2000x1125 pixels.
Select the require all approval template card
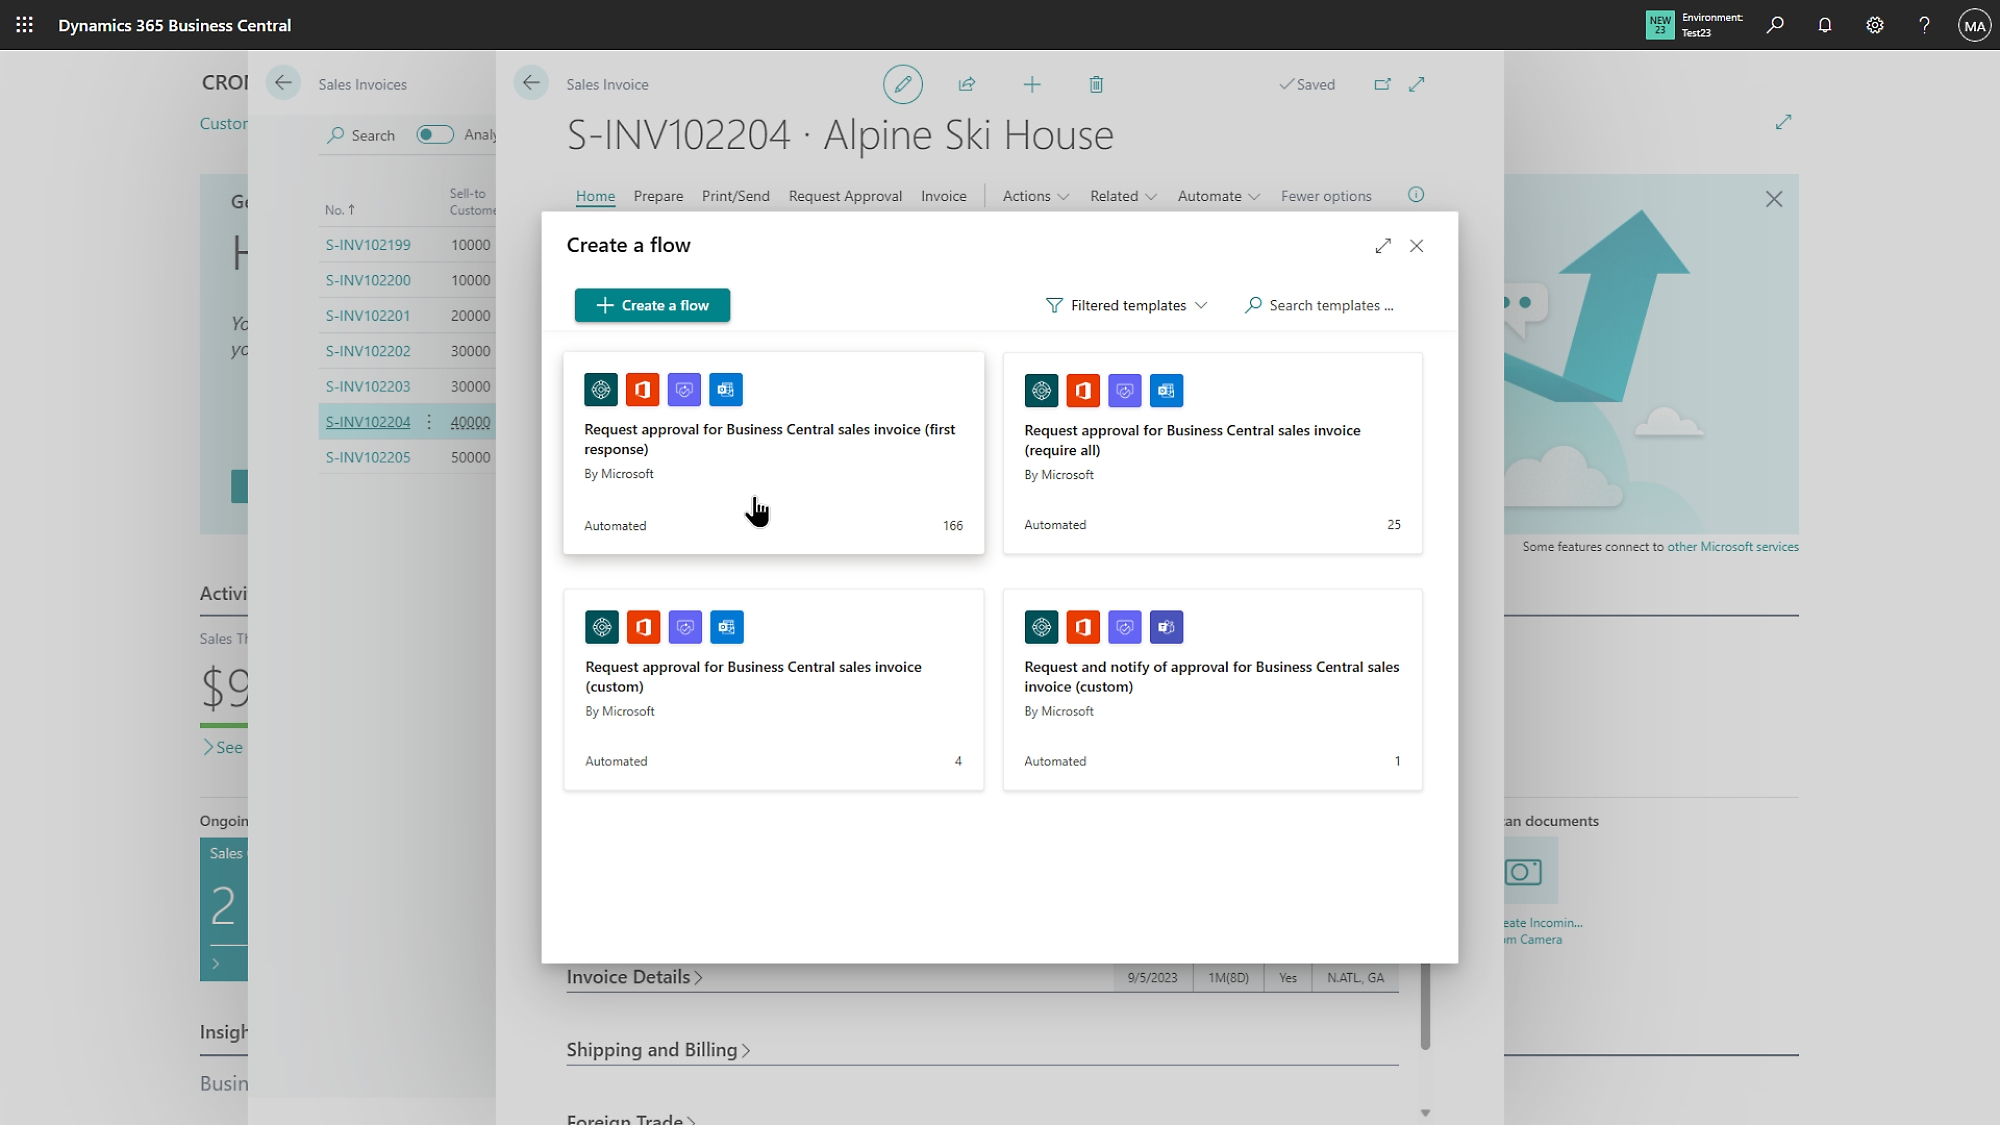click(1212, 453)
